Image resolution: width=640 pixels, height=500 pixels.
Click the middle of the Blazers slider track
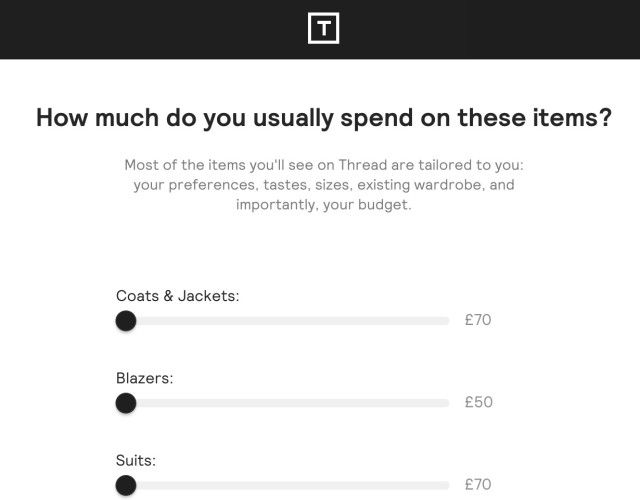[282, 403]
